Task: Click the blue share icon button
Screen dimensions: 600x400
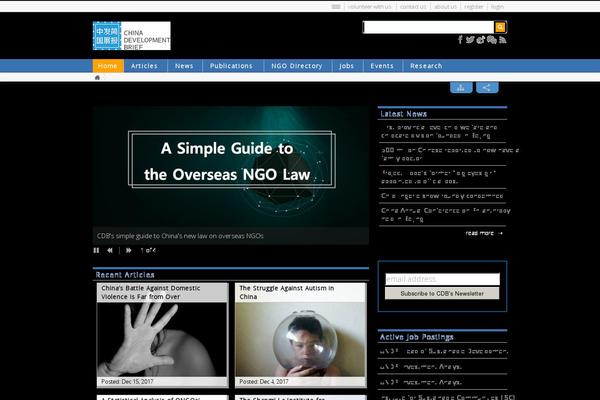Action: pos(487,88)
